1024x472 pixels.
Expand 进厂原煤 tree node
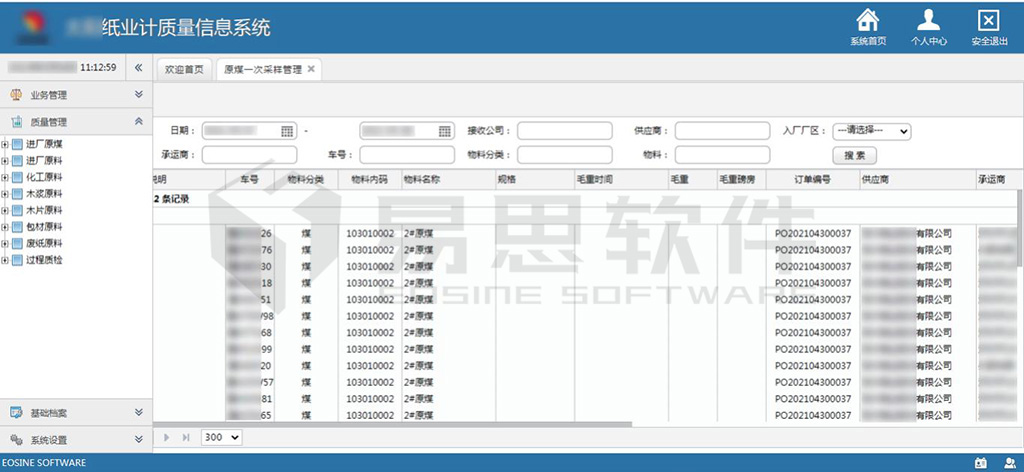[5, 144]
